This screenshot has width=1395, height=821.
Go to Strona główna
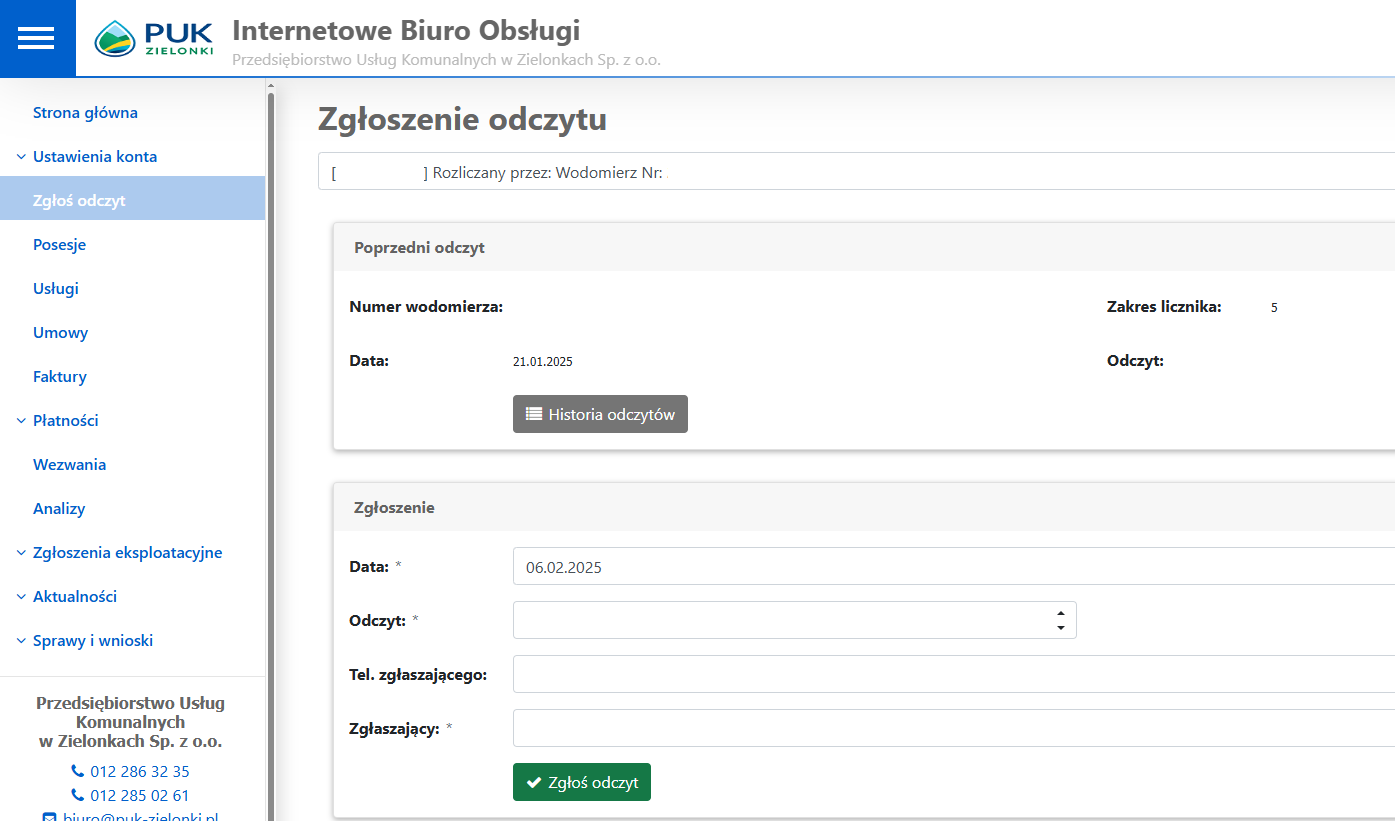(x=85, y=112)
